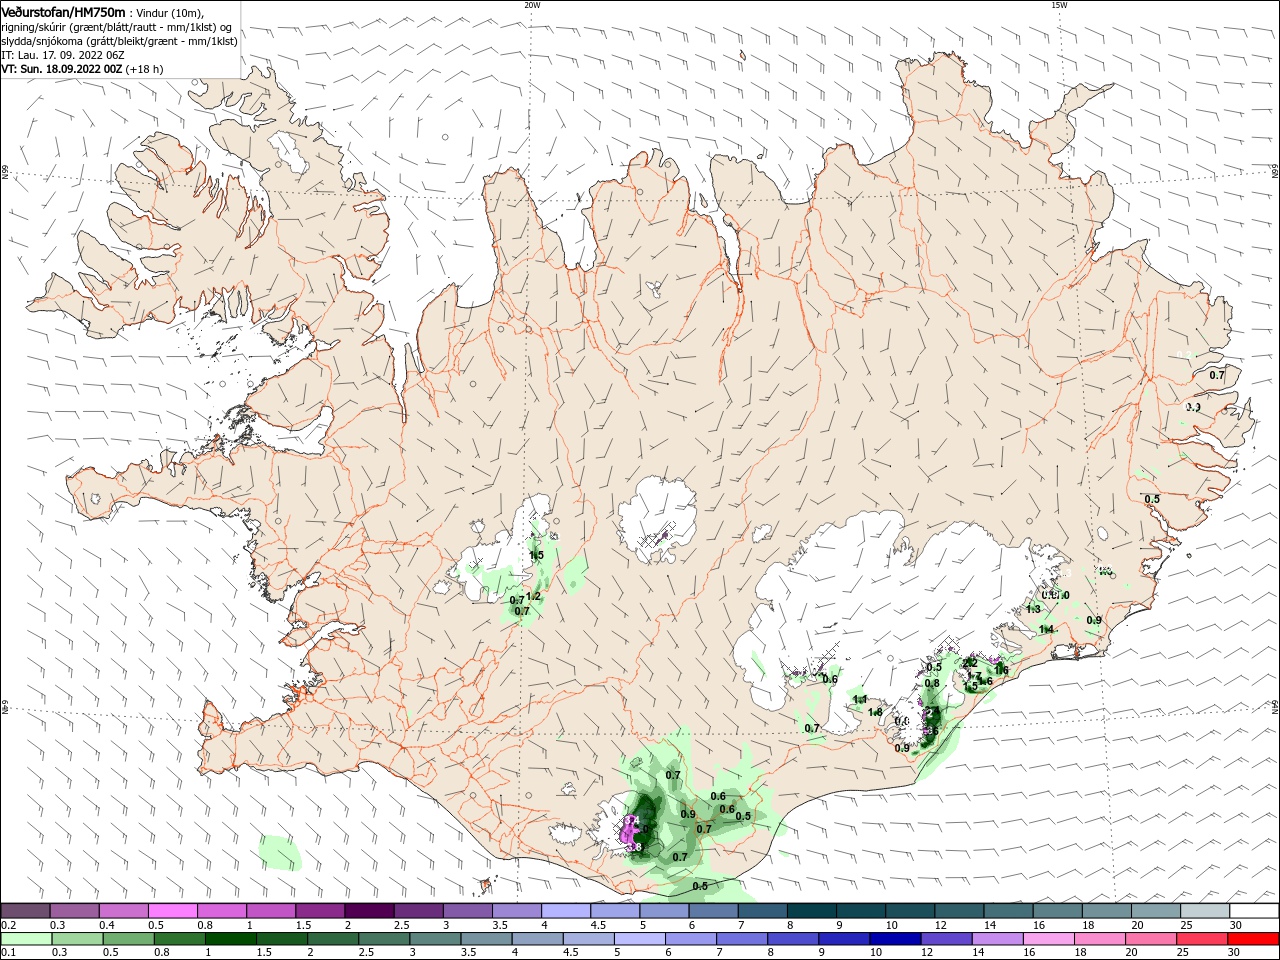The image size is (1280, 960).
Task: Click the 1.4 precipitation value on the map
Action: 1046,629
